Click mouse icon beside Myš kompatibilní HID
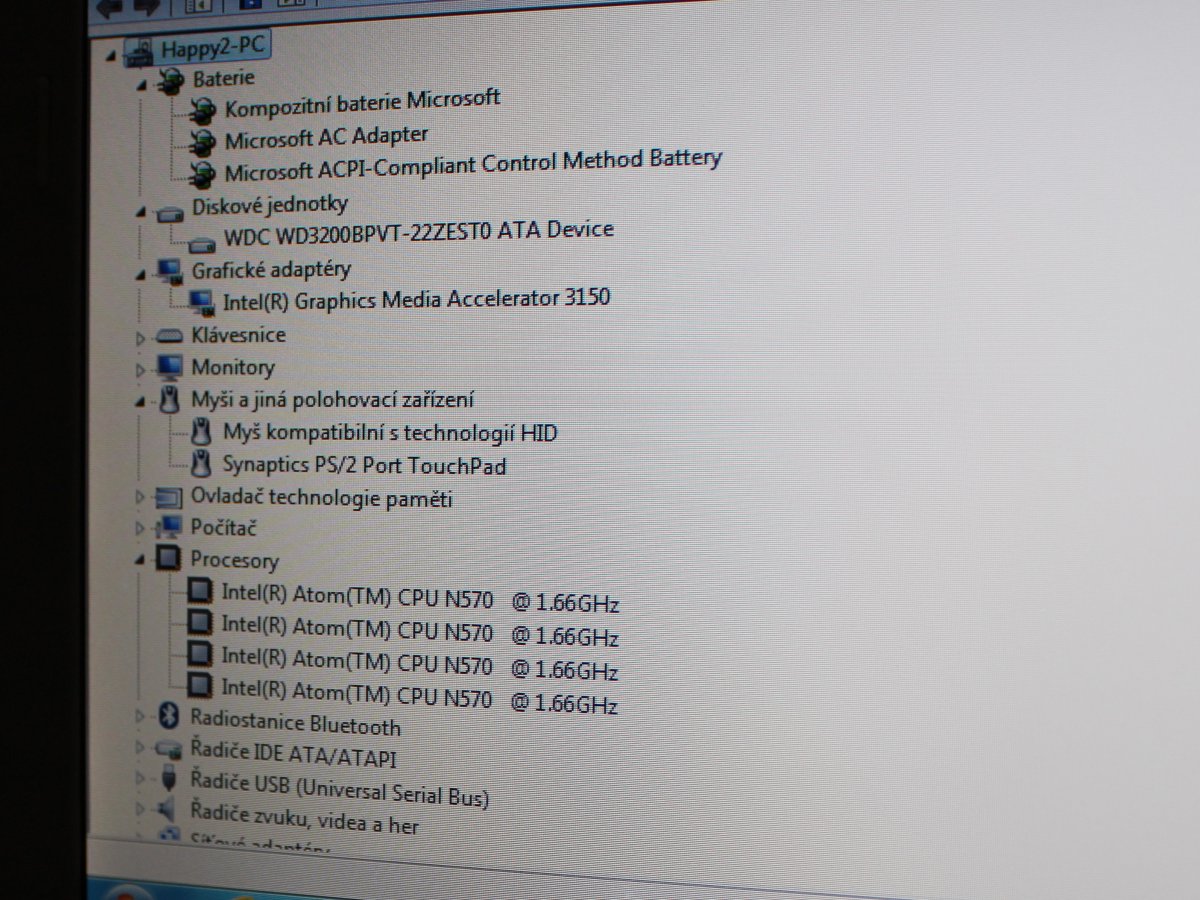Screen dimensions: 1200x900 pyautogui.click(x=202, y=432)
